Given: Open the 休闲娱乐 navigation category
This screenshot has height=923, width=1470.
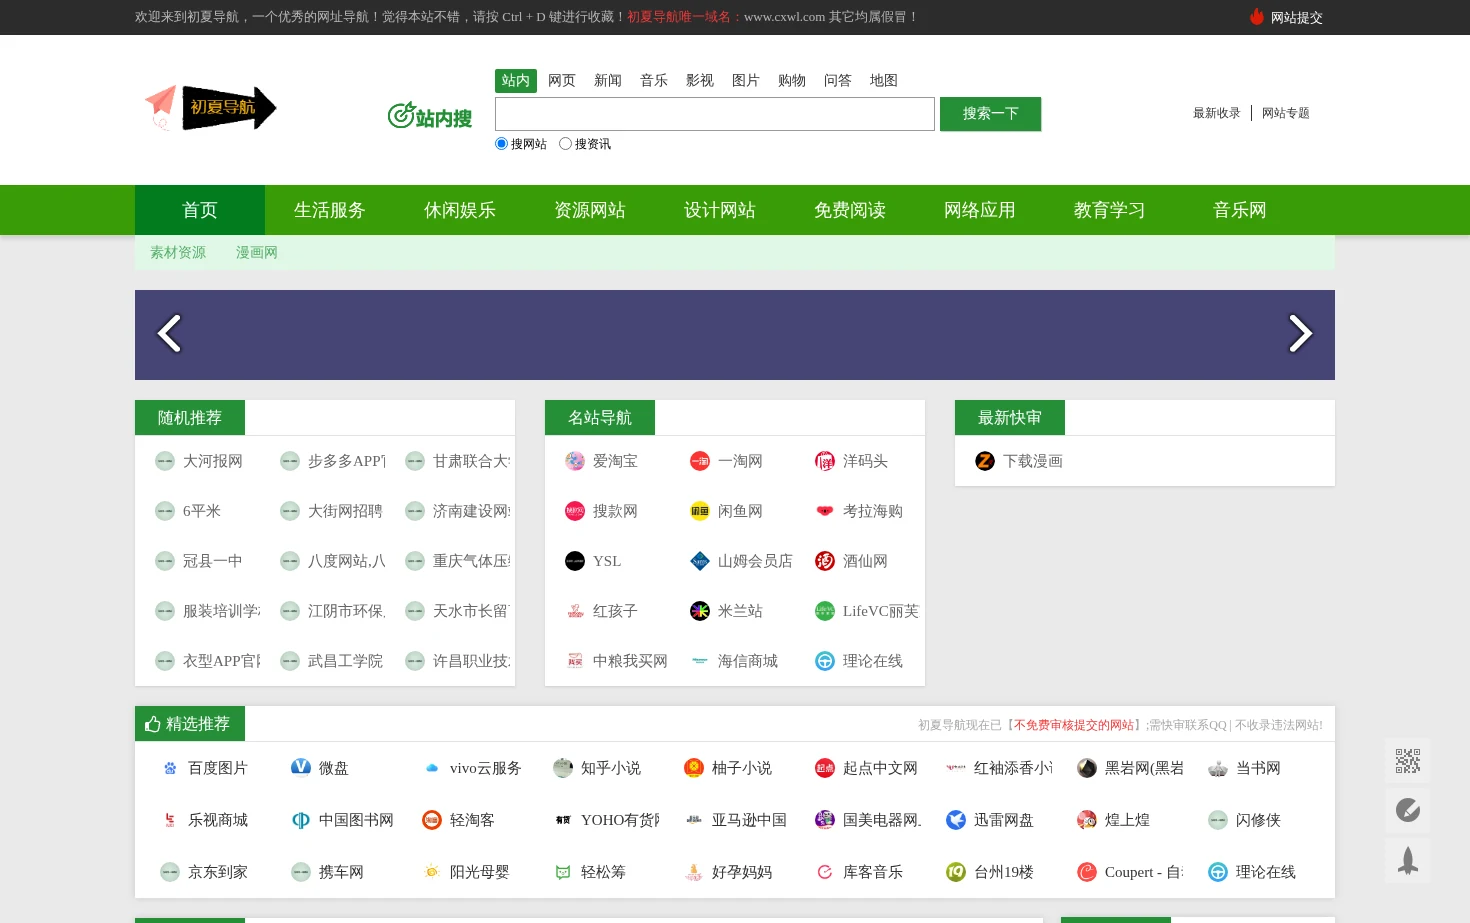Looking at the screenshot, I should (460, 210).
